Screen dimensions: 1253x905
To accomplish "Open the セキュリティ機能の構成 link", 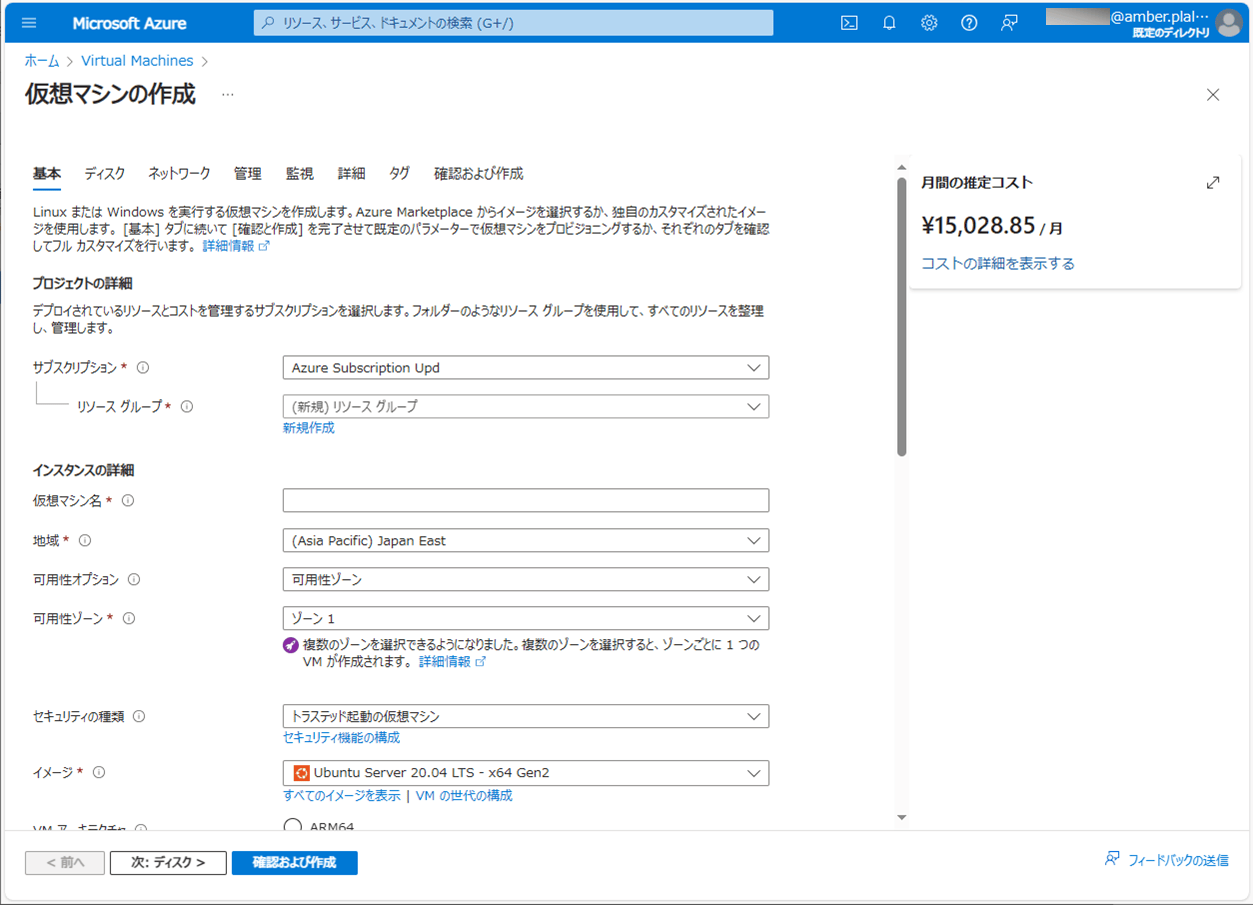I will coord(342,738).
